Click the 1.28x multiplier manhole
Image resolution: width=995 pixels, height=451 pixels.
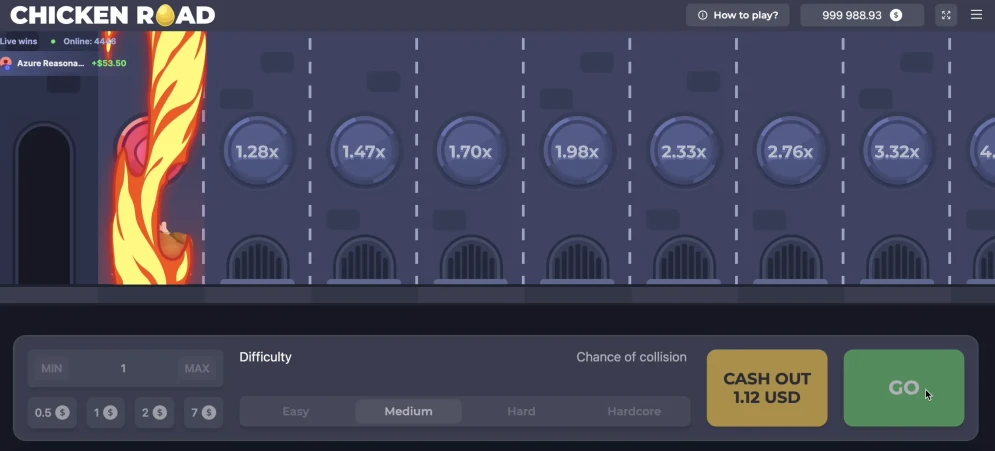[x=257, y=152]
